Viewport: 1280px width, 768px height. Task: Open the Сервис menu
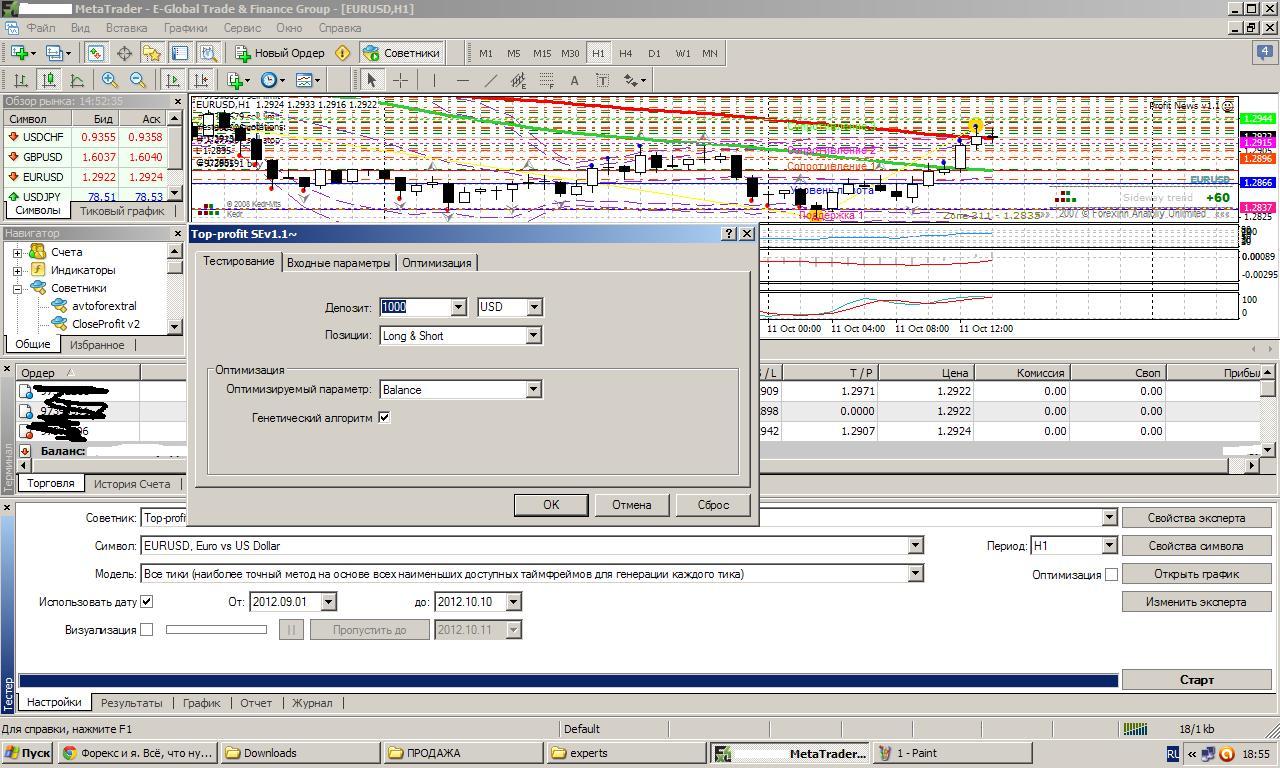coord(242,28)
